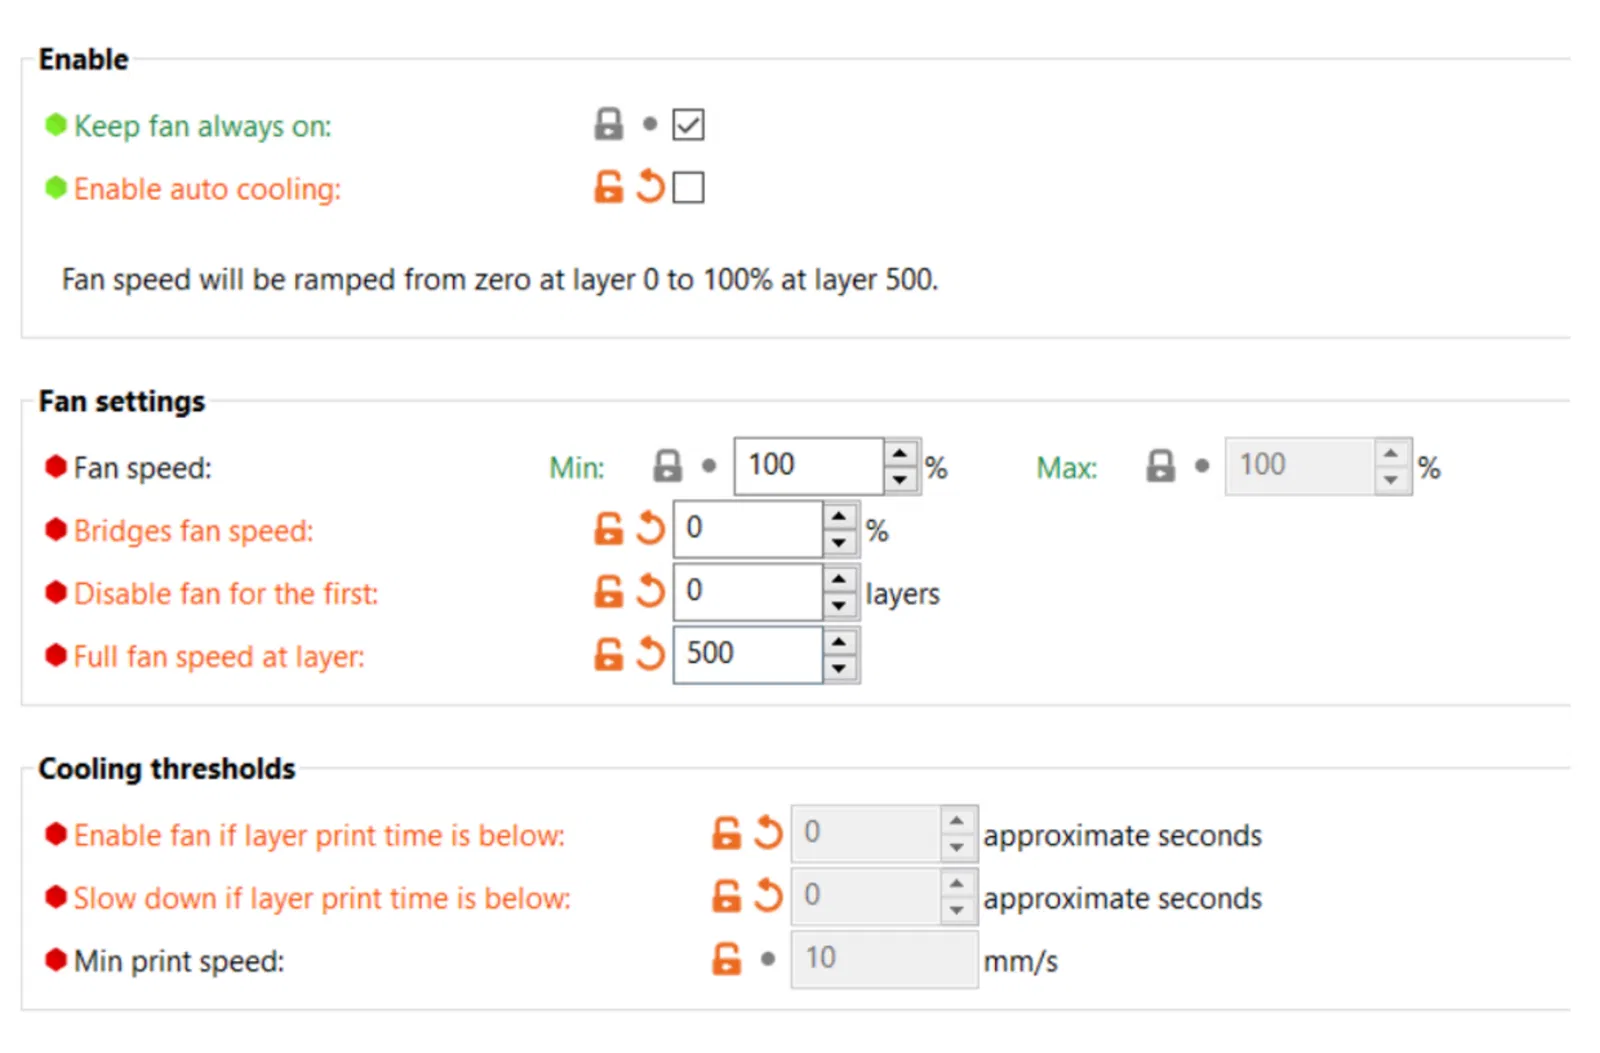The image size is (1600, 1053).
Task: Click orange unlock icon for Enable auto cooling
Action: point(608,187)
